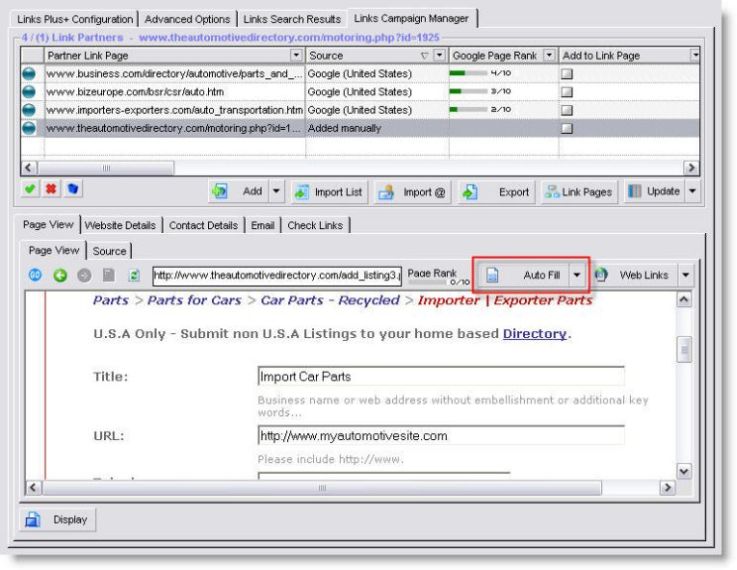737x570 pixels.
Task: Tick Add to Link Page for importers-exporters.com
Action: point(567,110)
